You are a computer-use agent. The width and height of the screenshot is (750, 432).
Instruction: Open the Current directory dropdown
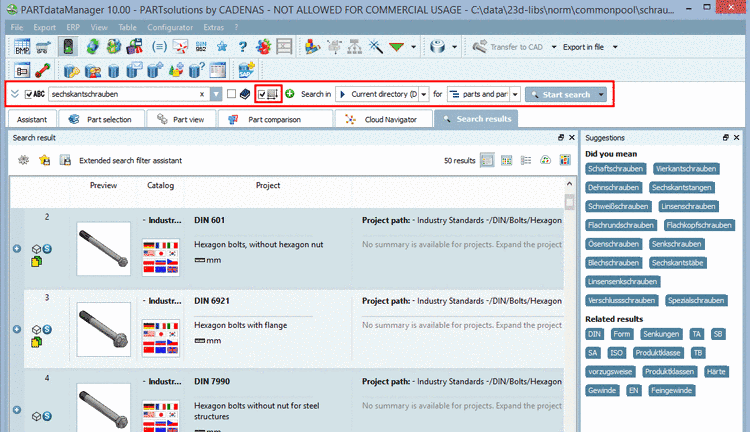click(x=424, y=94)
